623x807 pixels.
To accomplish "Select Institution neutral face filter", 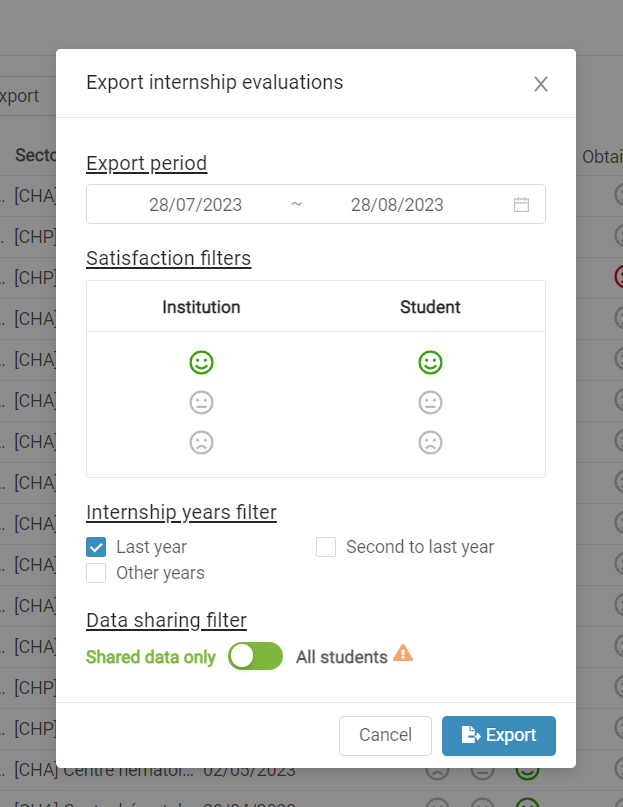I will click(201, 402).
